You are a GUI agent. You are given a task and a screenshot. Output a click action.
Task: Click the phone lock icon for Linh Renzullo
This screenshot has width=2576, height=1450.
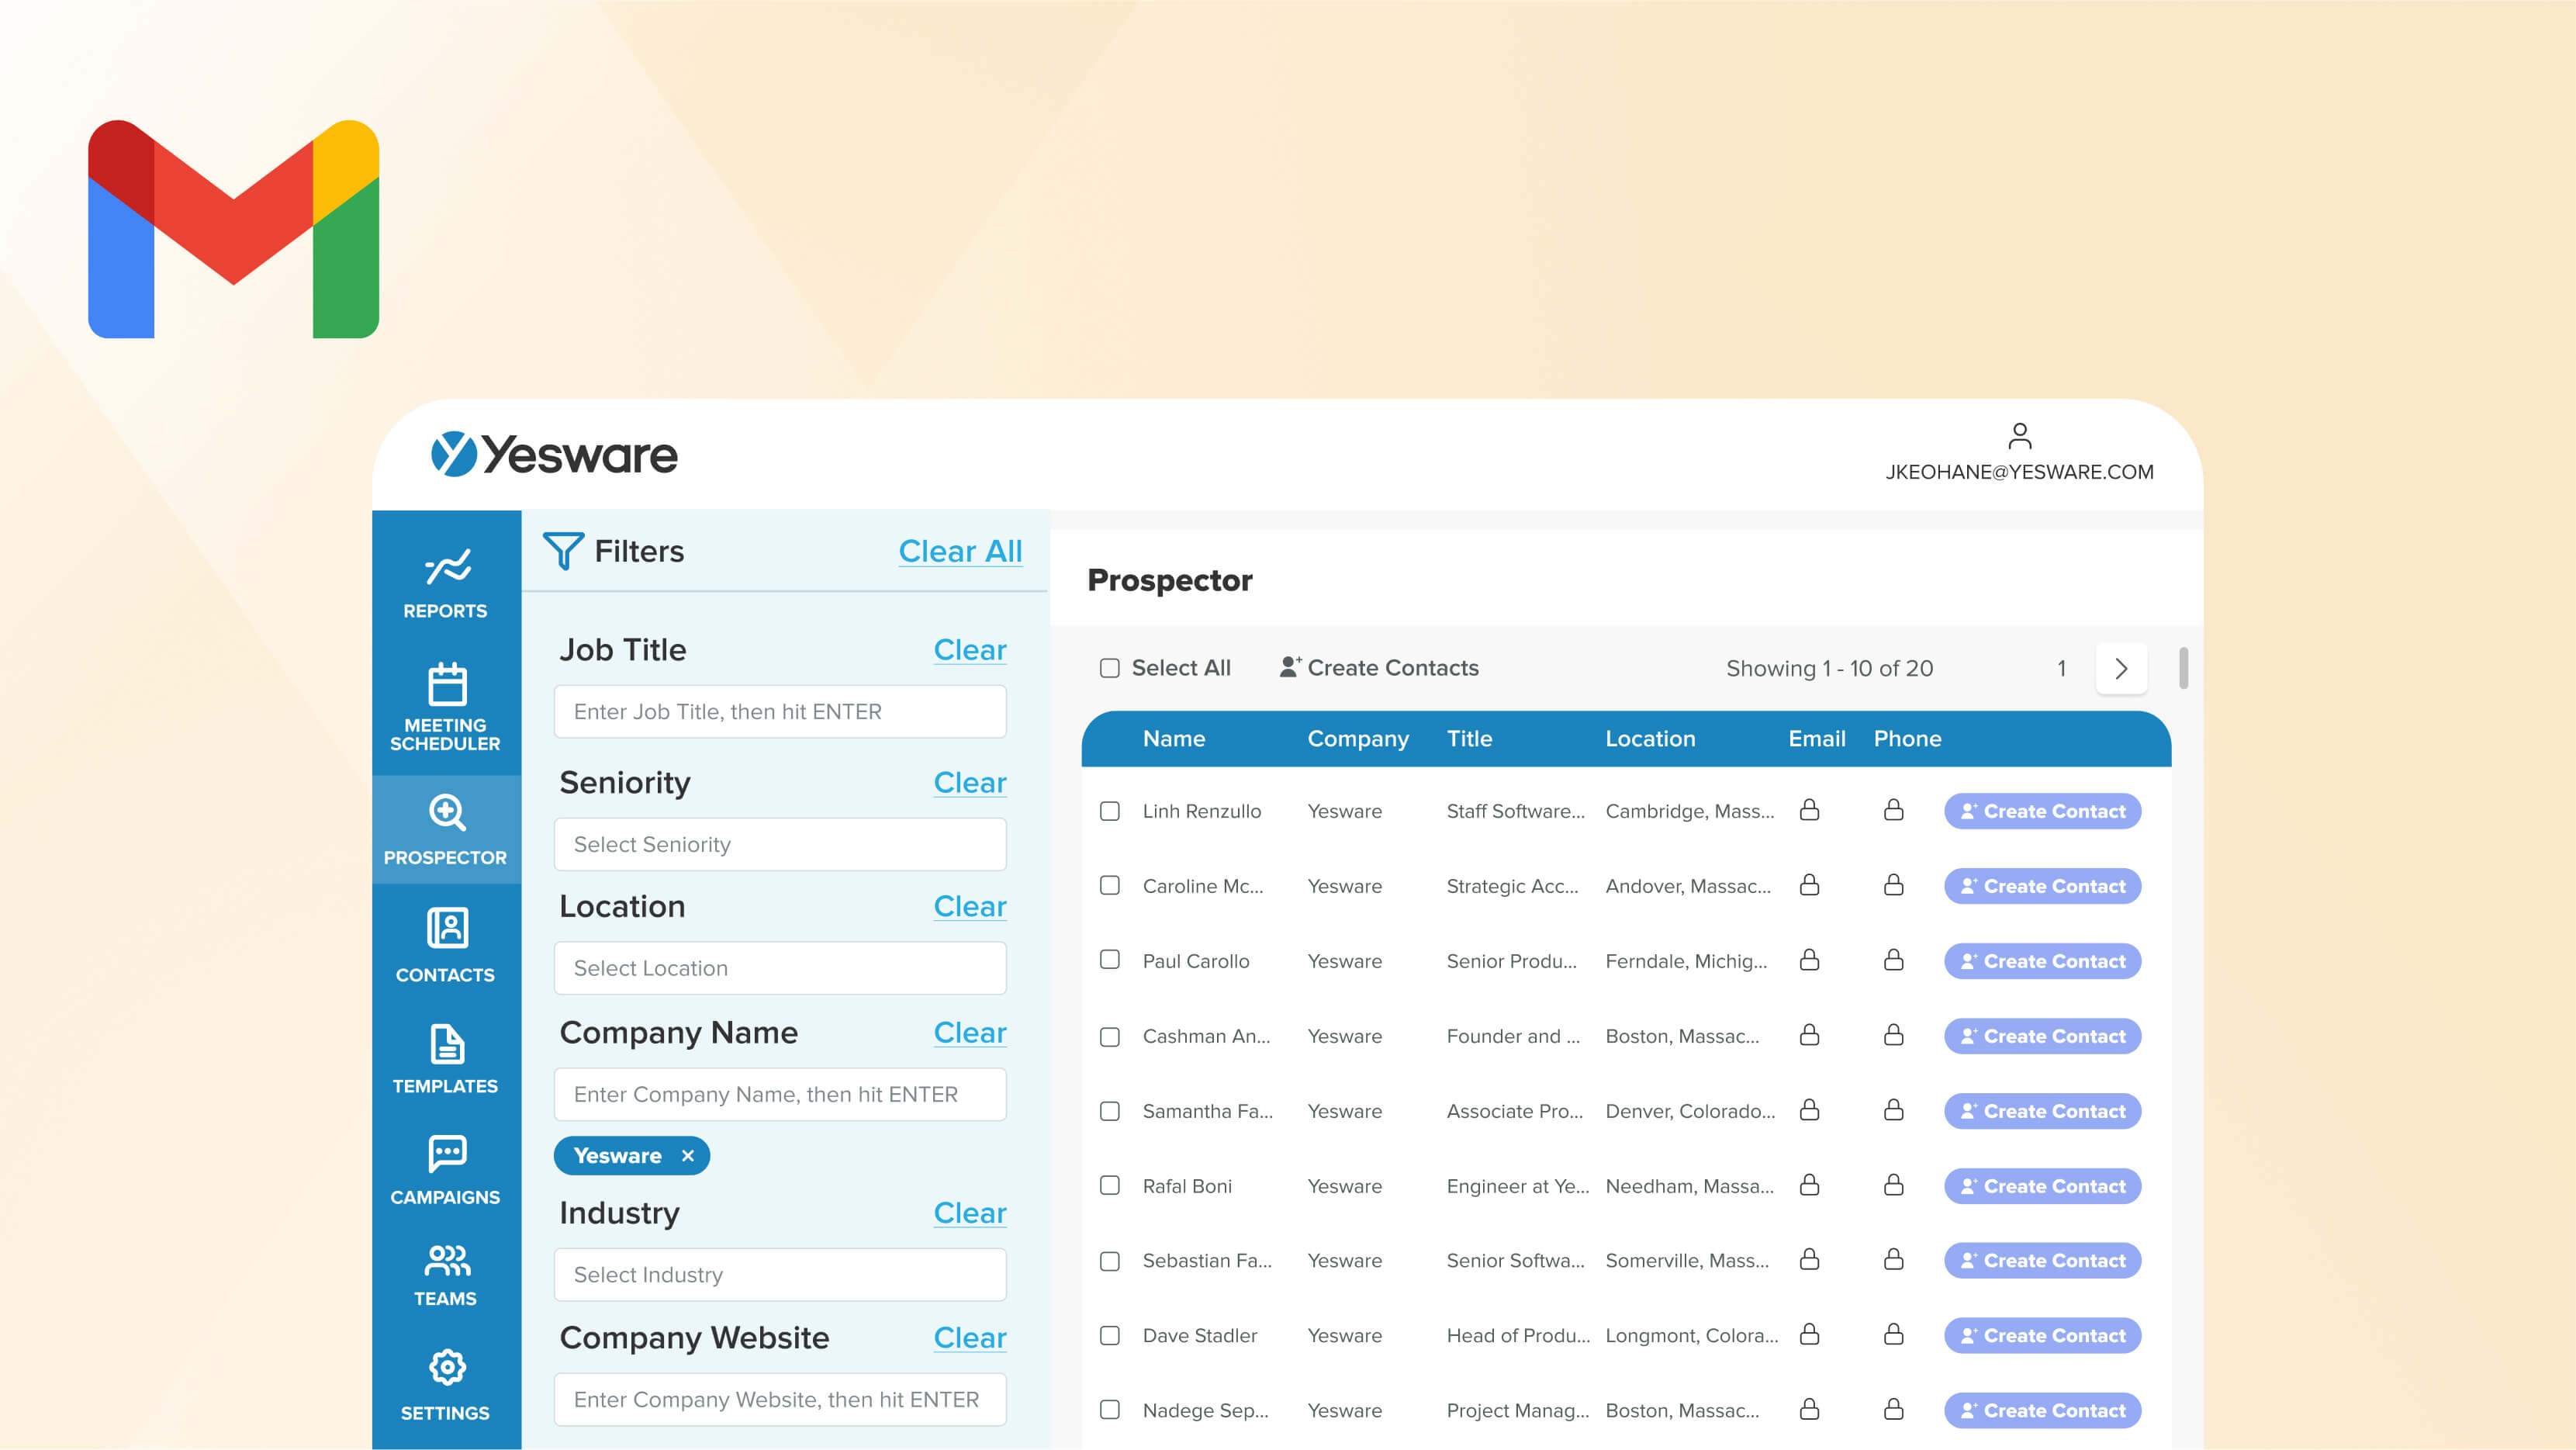coord(1893,810)
